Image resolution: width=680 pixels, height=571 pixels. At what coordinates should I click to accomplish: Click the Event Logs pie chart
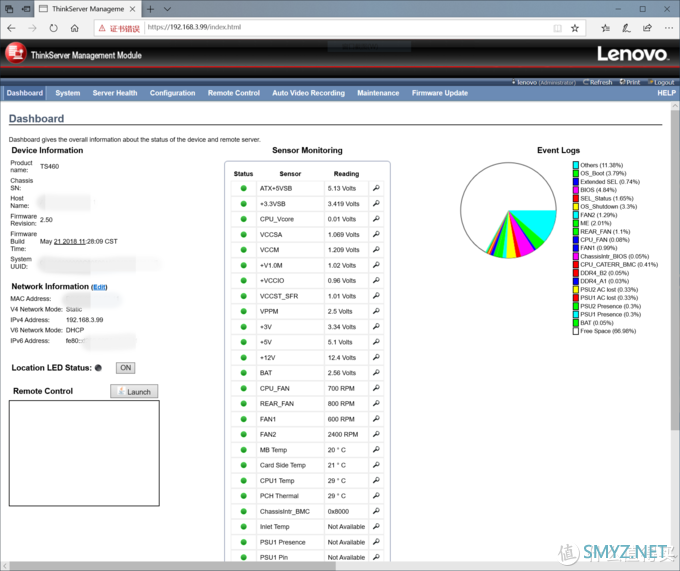(x=508, y=210)
